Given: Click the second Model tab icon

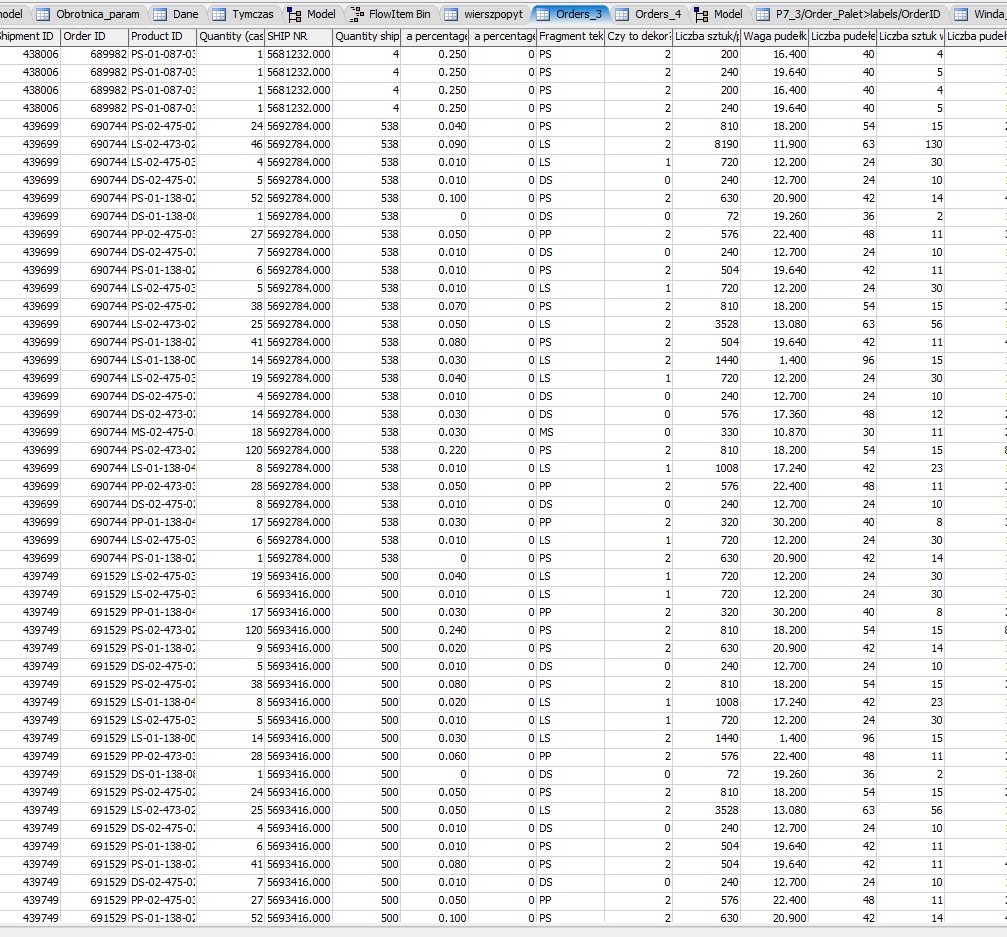Looking at the screenshot, I should pos(701,14).
